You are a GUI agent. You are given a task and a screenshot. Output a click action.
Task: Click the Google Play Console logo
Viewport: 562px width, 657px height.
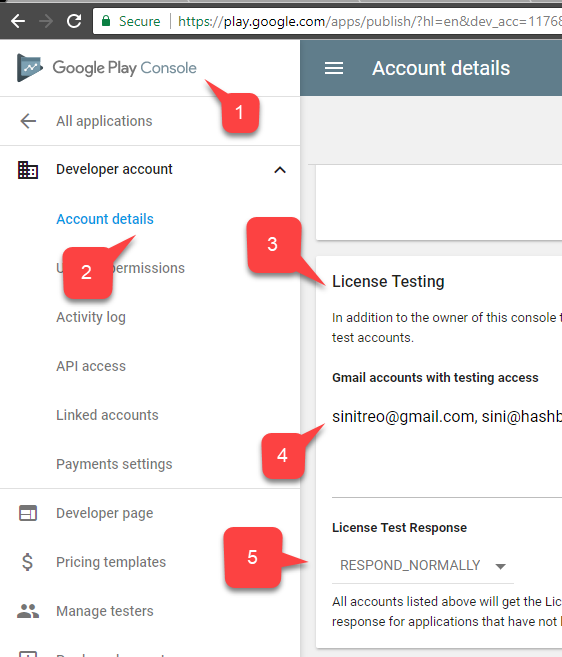tap(106, 68)
